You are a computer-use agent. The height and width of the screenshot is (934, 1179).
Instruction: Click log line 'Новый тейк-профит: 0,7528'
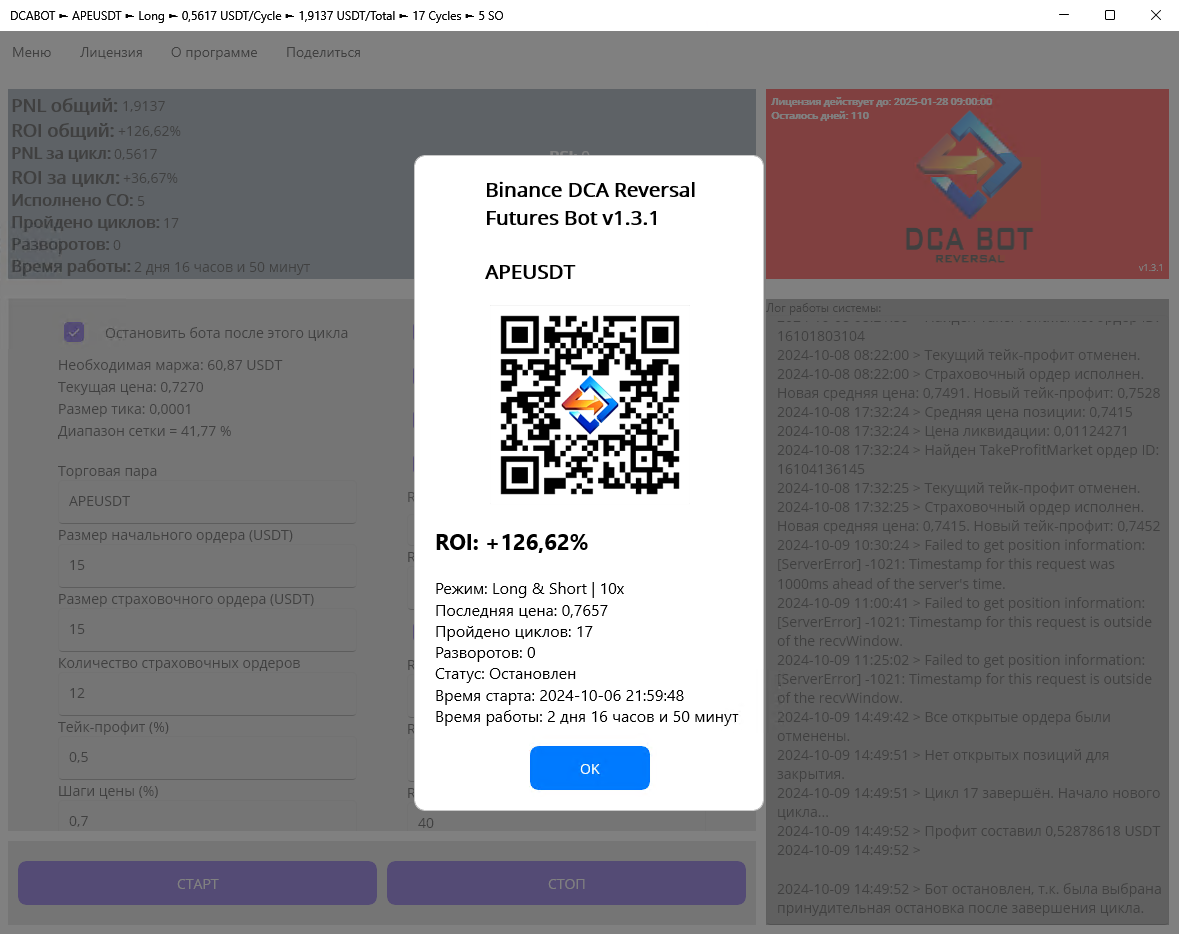(x=1065, y=393)
